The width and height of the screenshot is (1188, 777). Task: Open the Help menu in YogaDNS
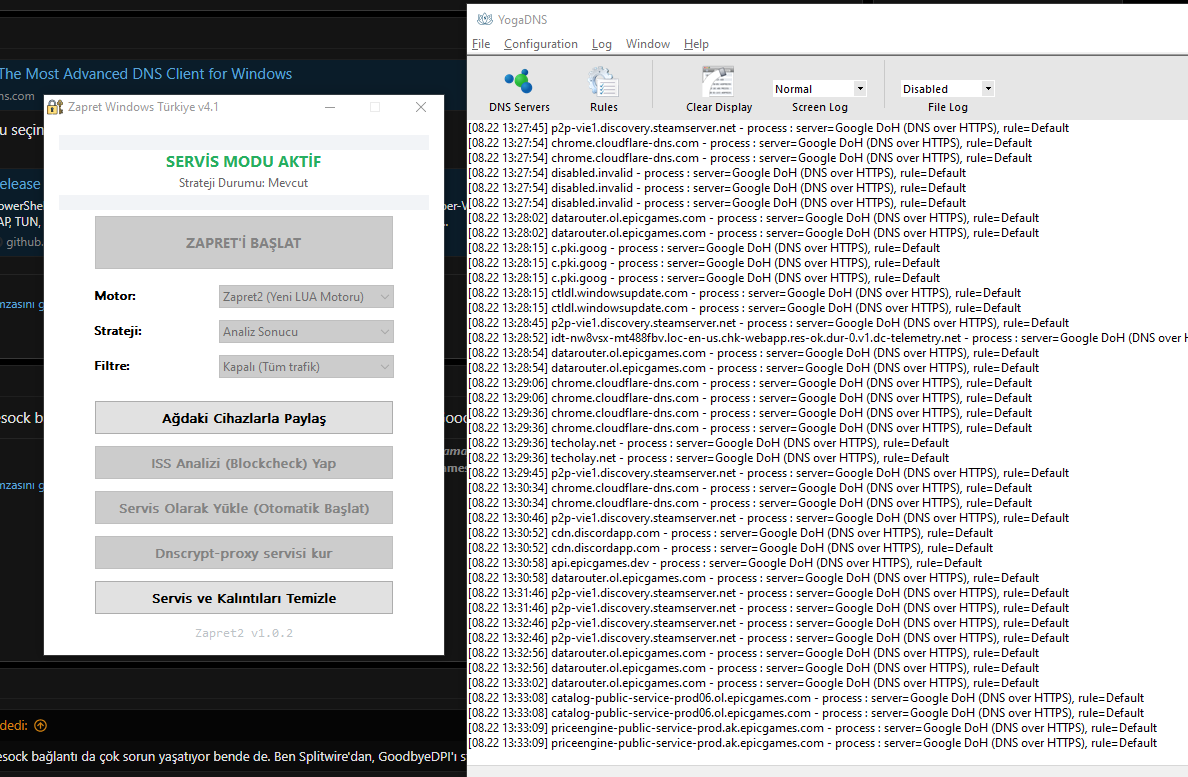(696, 44)
